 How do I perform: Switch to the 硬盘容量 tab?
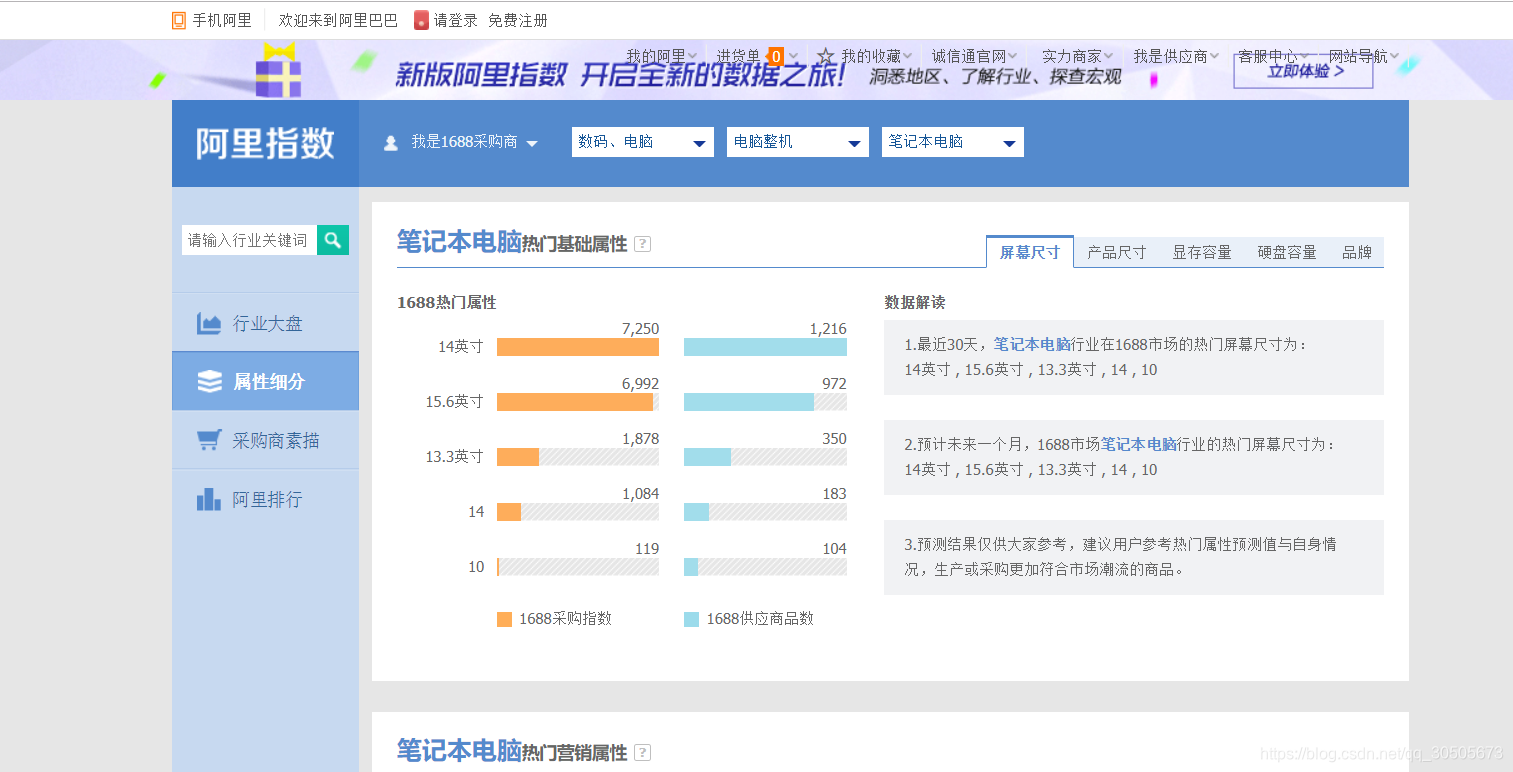(1287, 252)
